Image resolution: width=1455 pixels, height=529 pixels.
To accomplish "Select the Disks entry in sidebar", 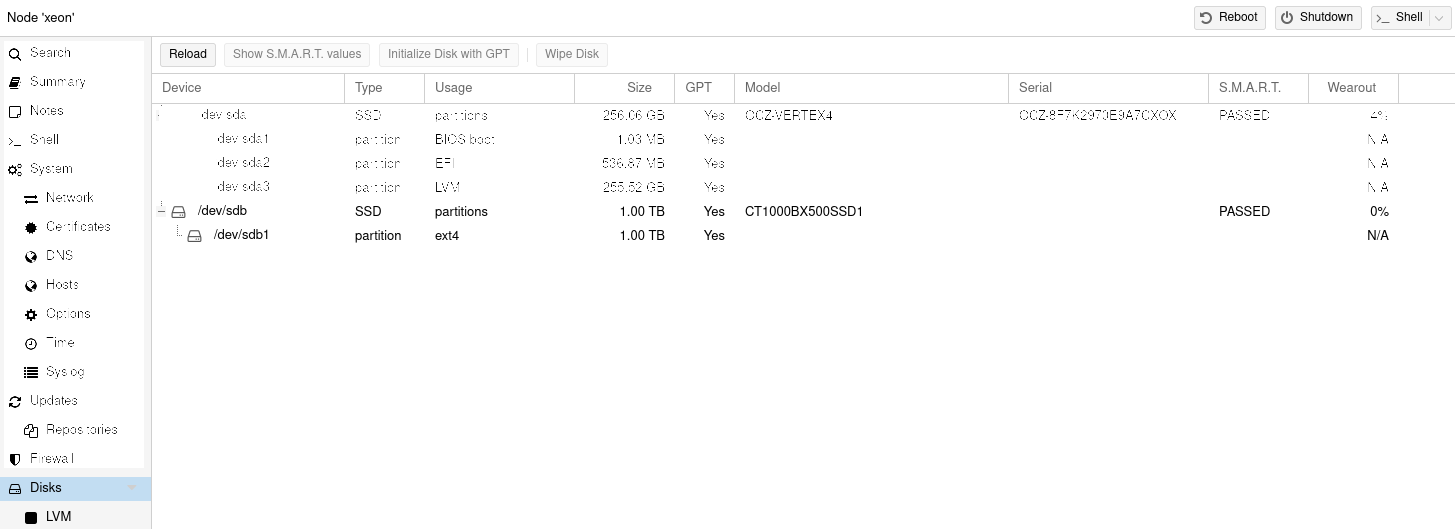I will pos(75,488).
